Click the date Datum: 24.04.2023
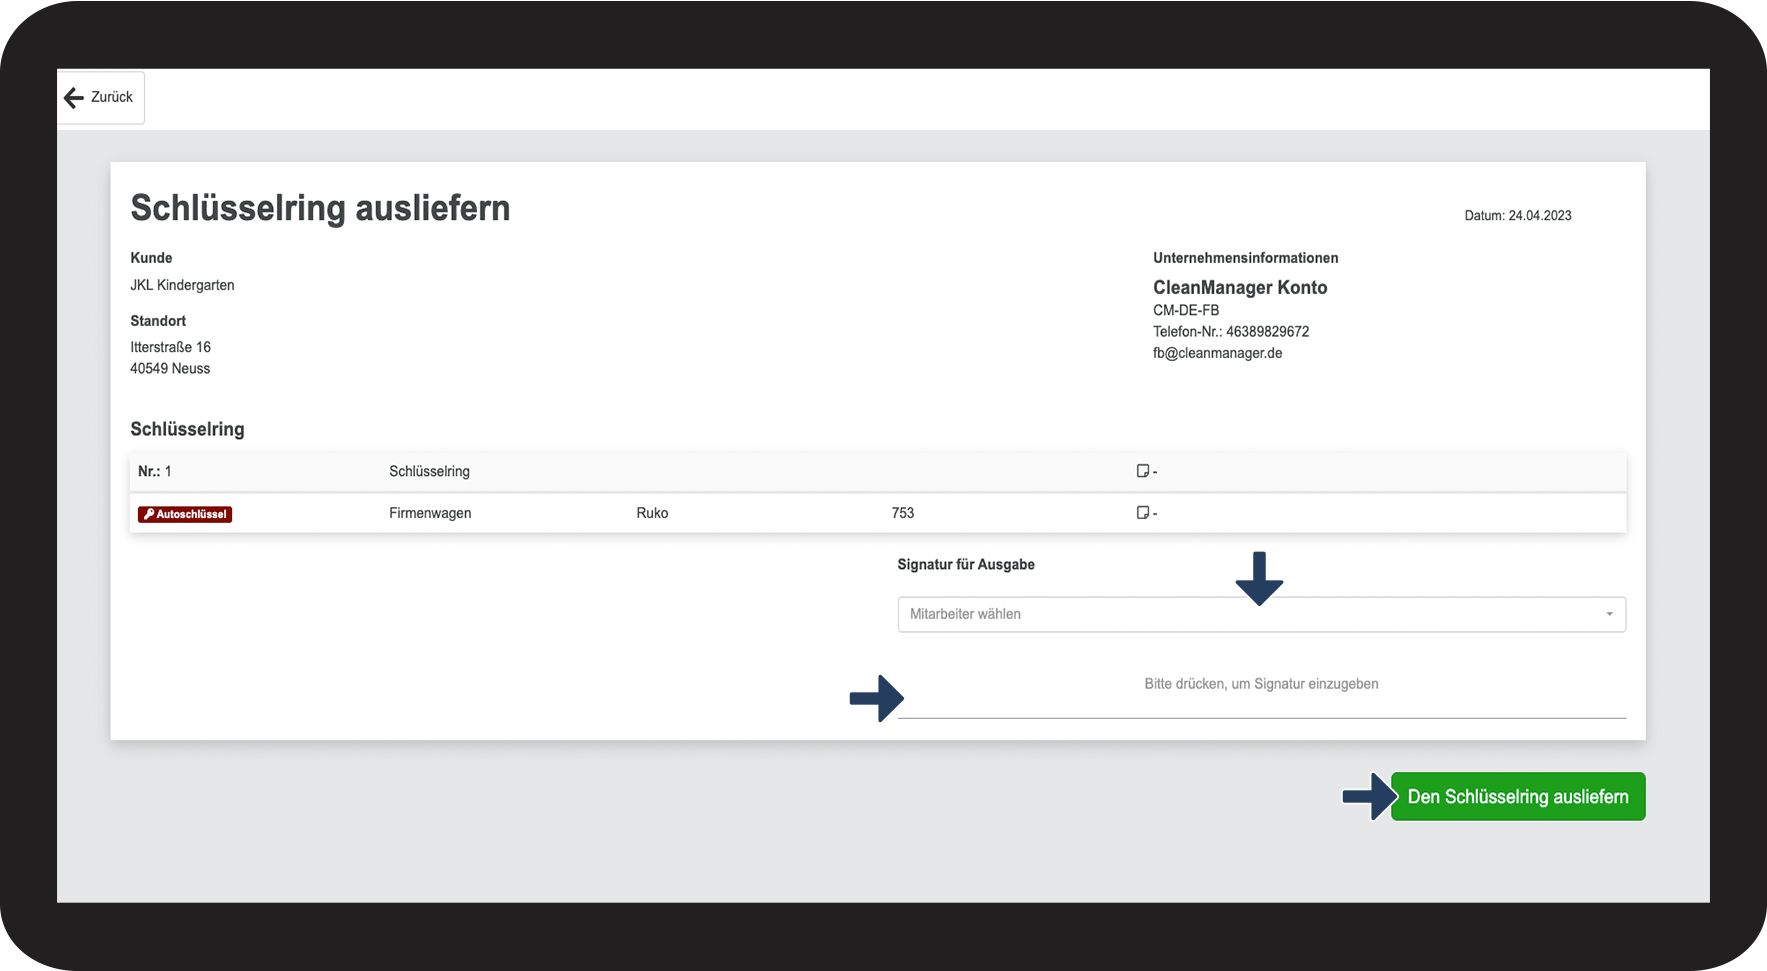This screenshot has width=1767, height=971. [1518, 215]
